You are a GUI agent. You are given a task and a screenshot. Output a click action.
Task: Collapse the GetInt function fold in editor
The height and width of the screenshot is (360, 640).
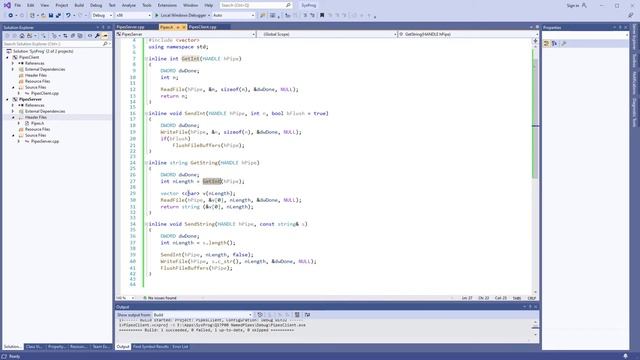(146, 59)
